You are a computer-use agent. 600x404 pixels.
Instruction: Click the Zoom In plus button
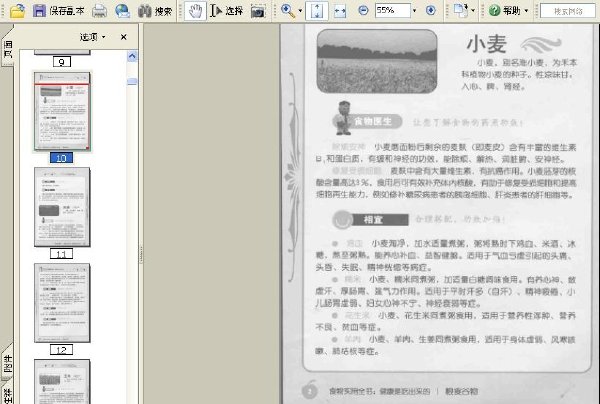430,10
